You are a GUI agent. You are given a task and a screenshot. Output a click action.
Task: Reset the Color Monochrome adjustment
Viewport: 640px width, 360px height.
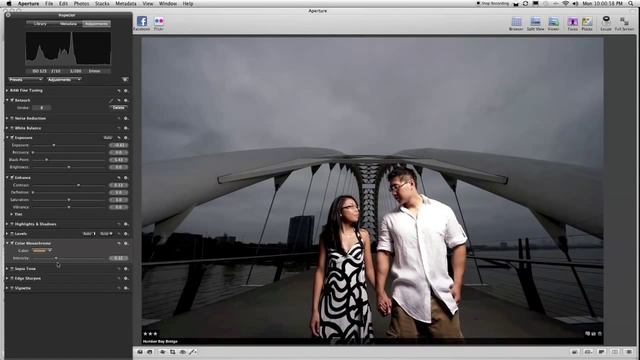point(119,243)
